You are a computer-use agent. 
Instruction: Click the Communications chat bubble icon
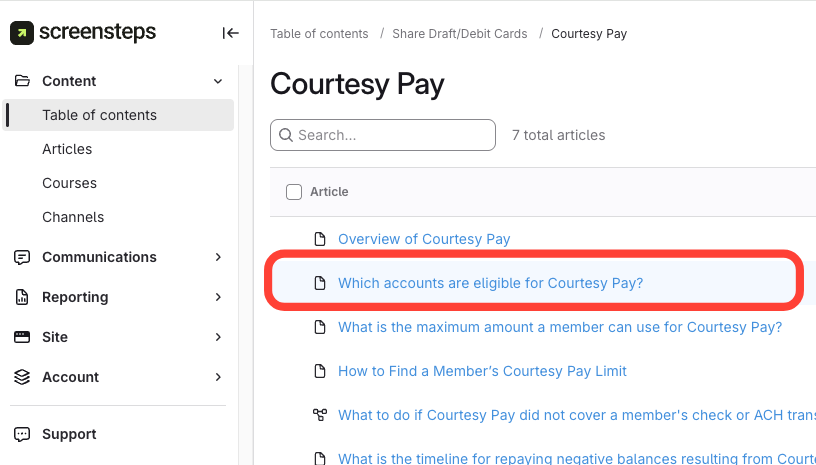coord(22,257)
